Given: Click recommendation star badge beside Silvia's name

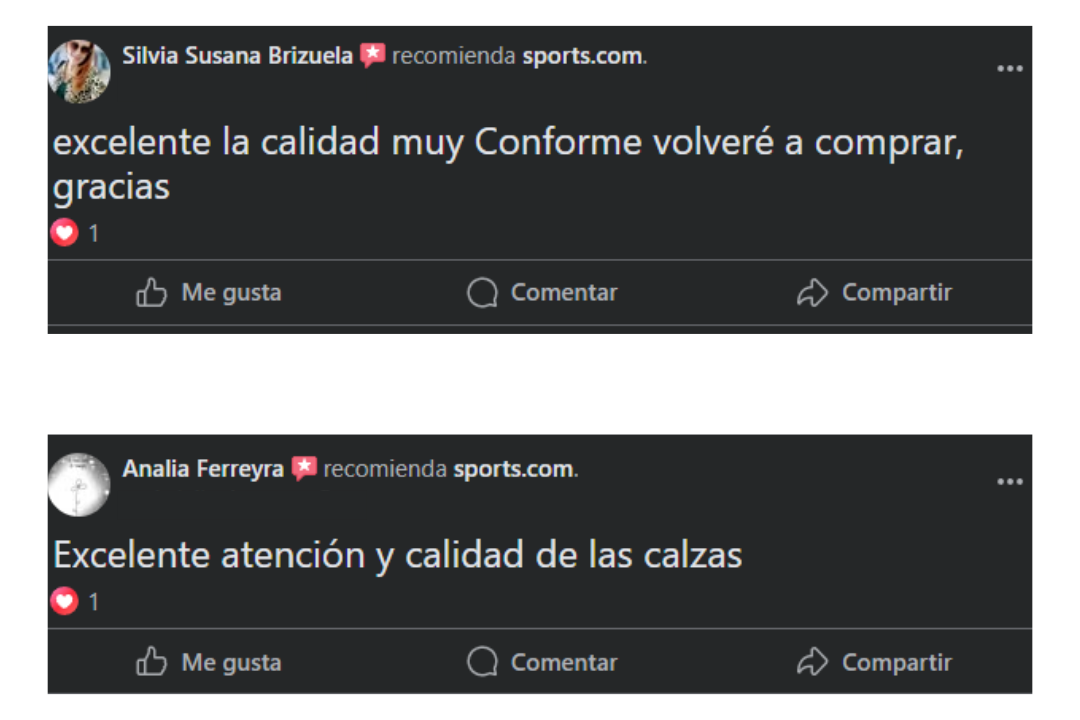Looking at the screenshot, I should tap(373, 55).
